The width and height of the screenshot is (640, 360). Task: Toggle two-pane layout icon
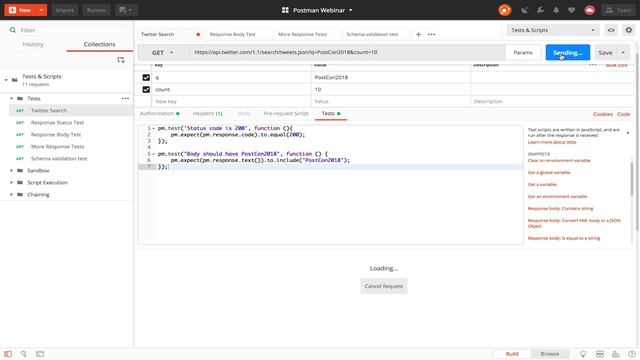tap(600, 354)
